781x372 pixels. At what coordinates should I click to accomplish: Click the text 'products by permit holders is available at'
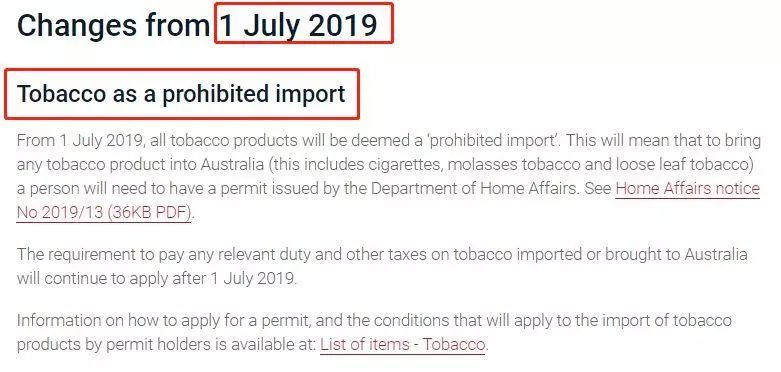coord(166,345)
